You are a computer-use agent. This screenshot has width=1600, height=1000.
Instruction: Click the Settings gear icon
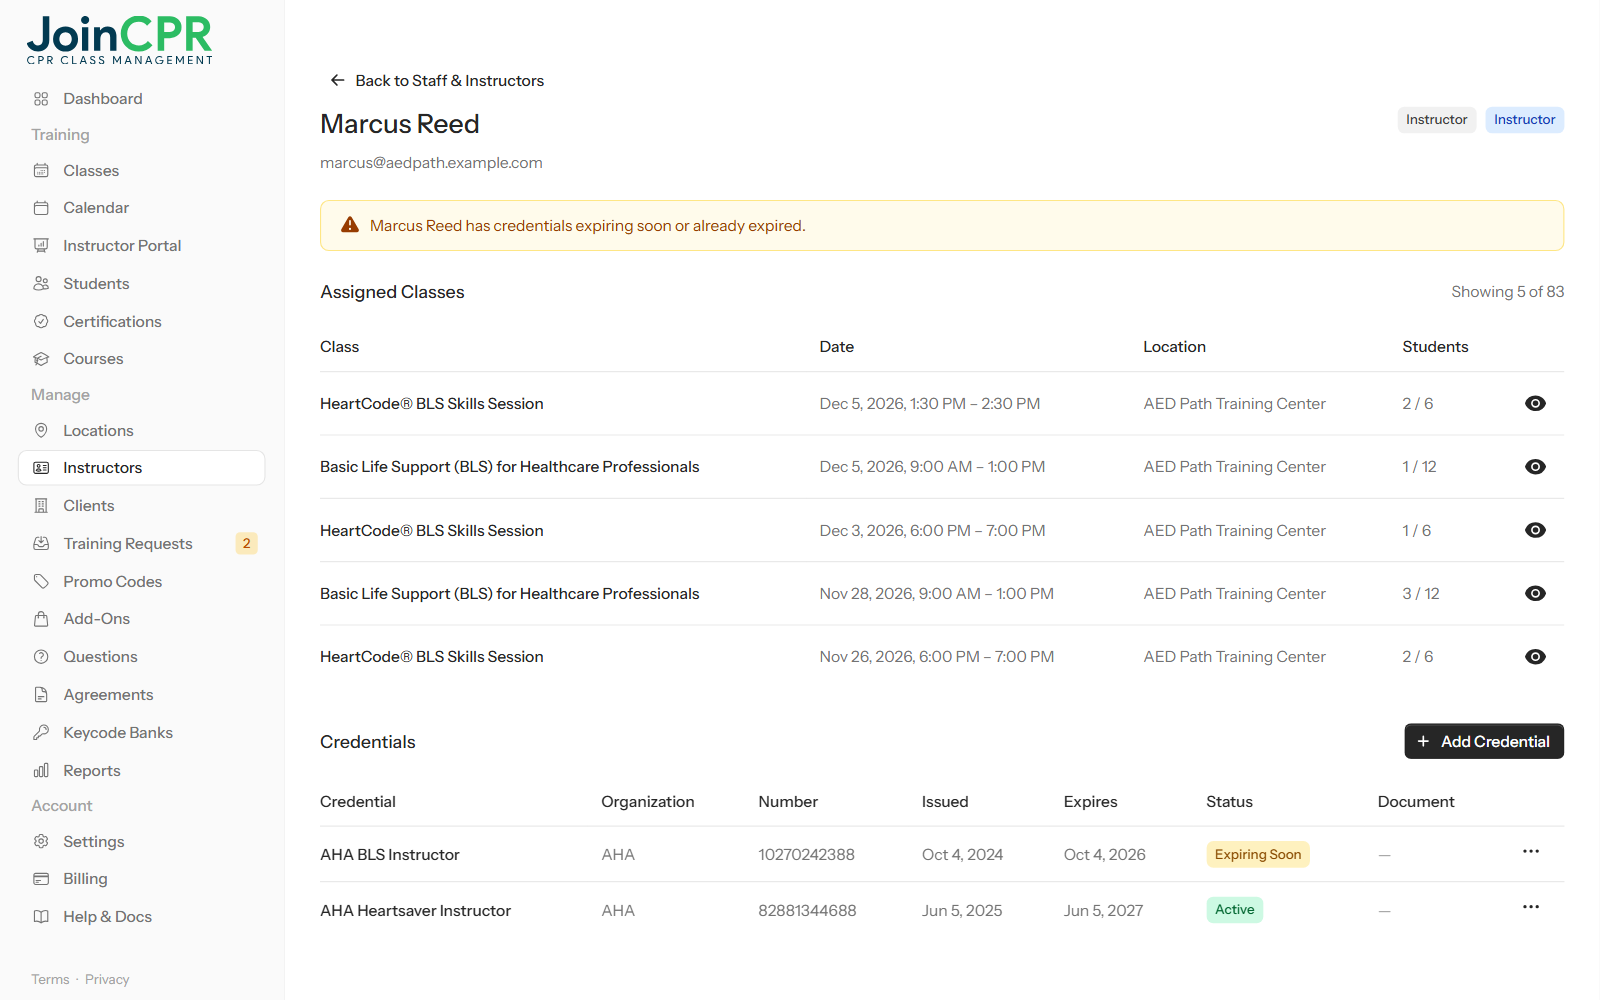pos(41,842)
